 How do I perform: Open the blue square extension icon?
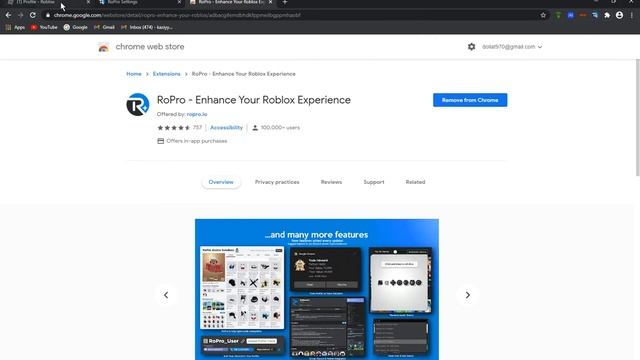click(571, 15)
